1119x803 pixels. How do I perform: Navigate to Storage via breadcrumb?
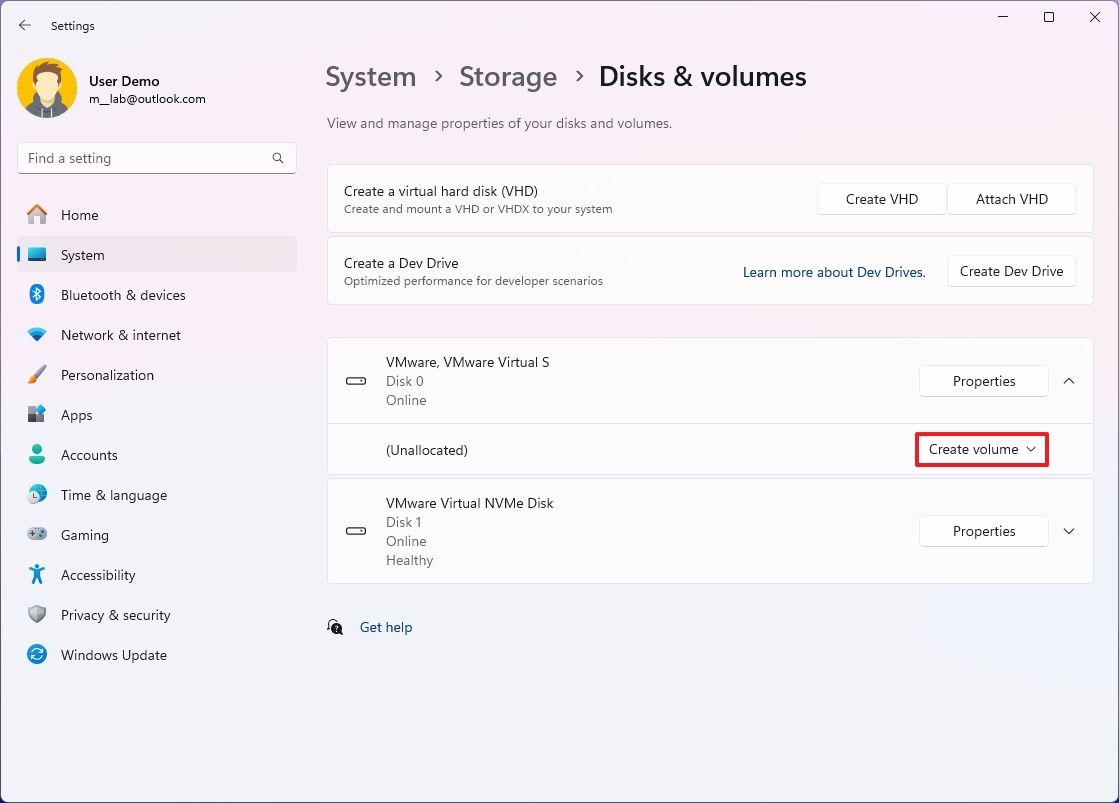508,76
